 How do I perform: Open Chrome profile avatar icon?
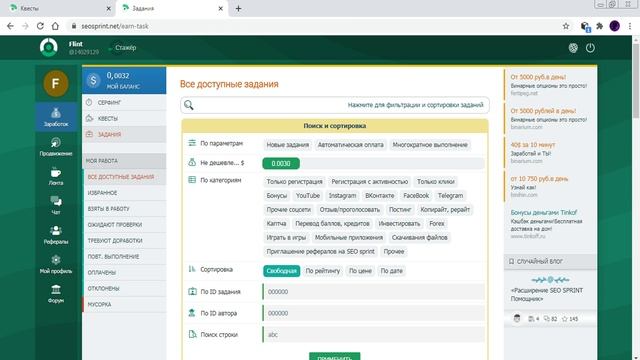point(615,26)
